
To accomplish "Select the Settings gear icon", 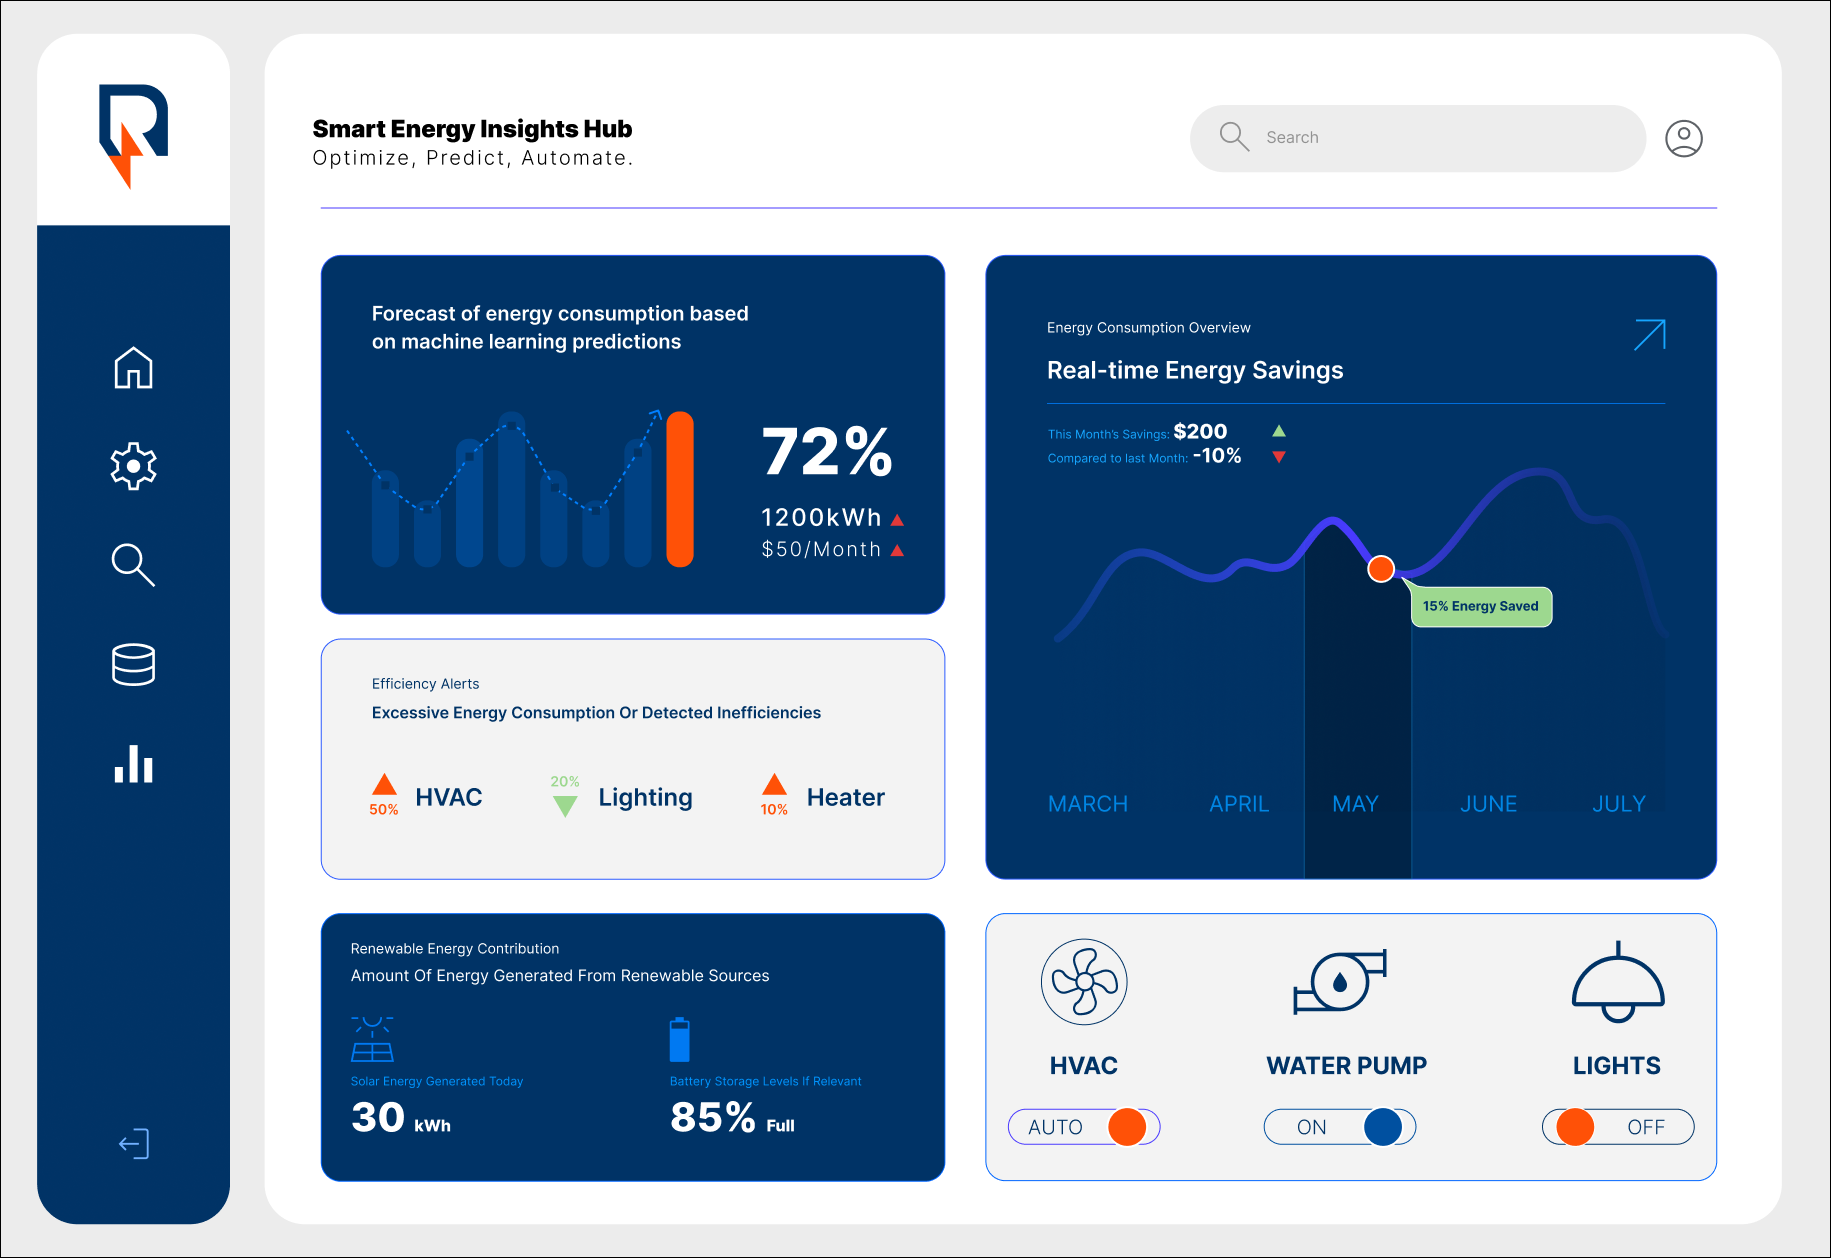I will [133, 466].
